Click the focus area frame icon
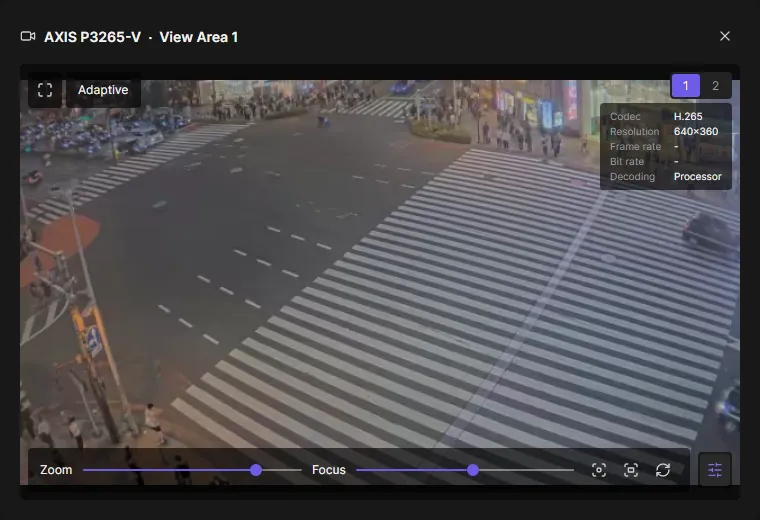Viewport: 760px width, 520px height. click(631, 470)
